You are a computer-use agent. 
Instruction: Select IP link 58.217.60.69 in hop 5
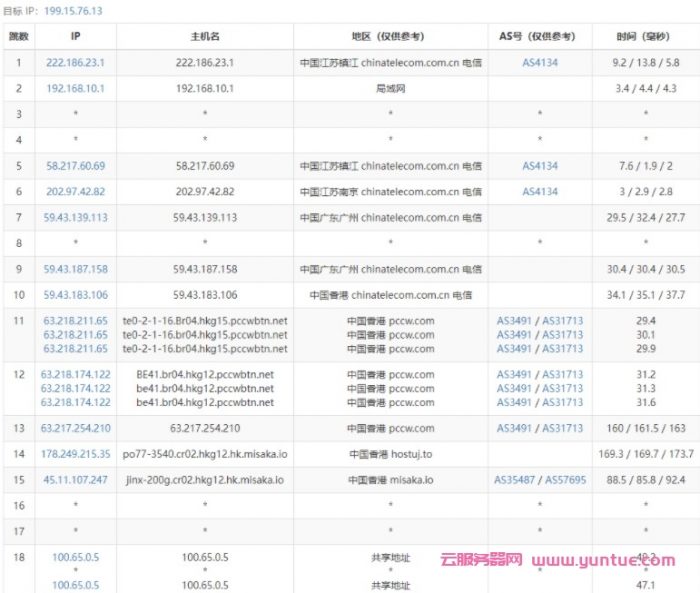tap(75, 166)
